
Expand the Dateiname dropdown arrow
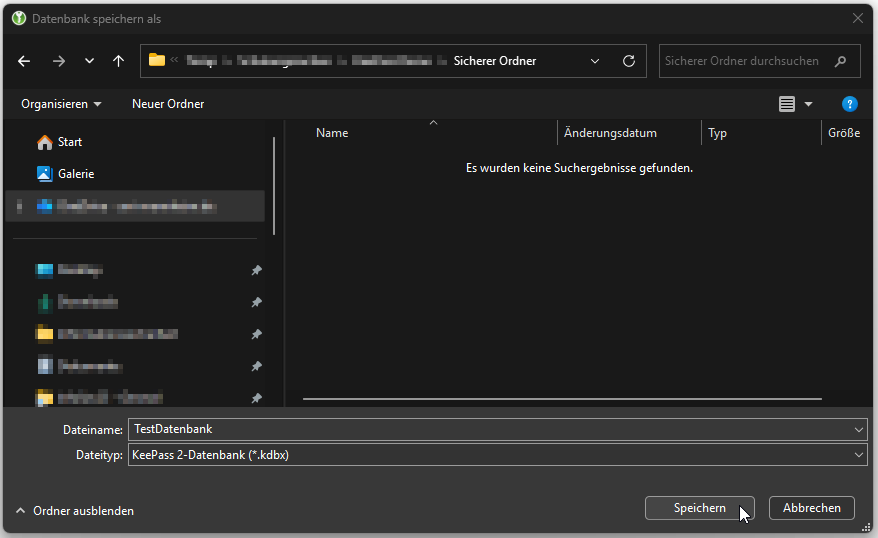858,429
